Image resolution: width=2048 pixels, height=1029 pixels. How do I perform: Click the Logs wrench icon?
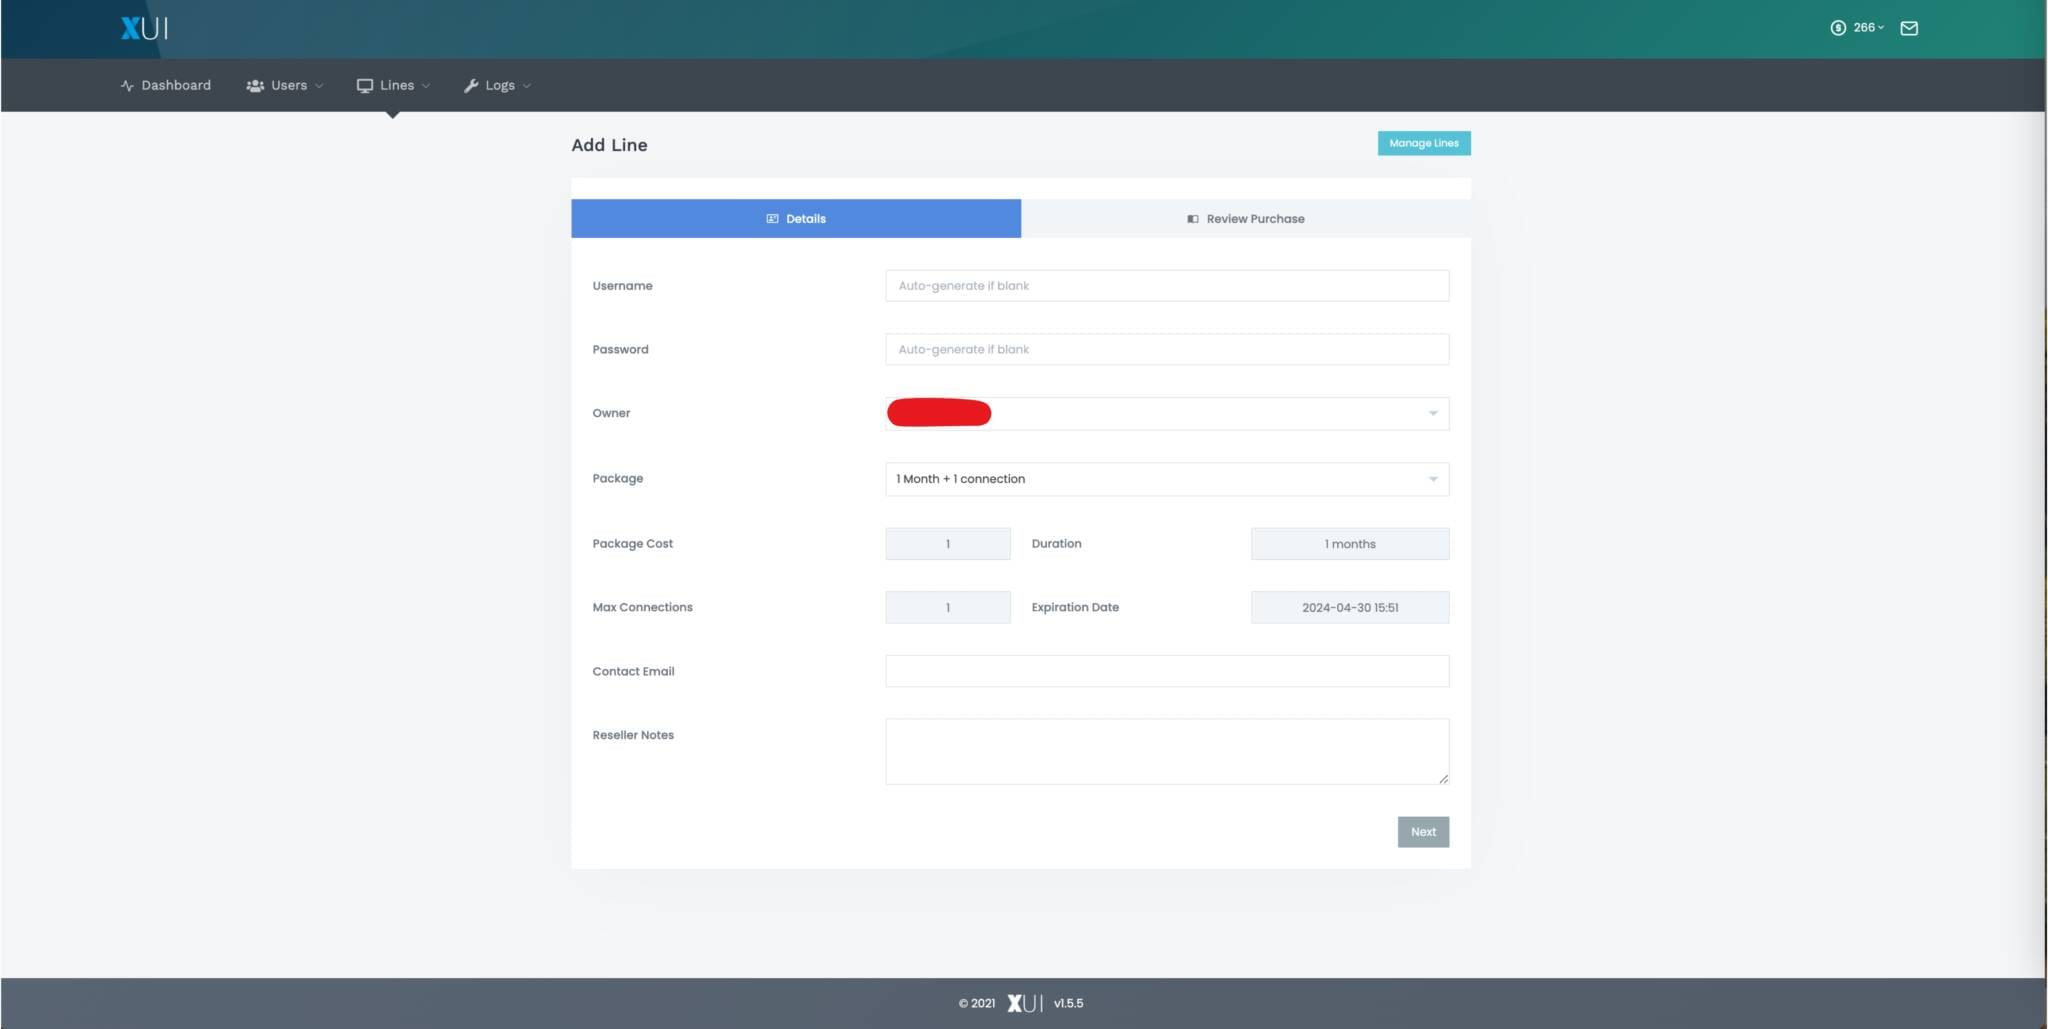click(471, 86)
